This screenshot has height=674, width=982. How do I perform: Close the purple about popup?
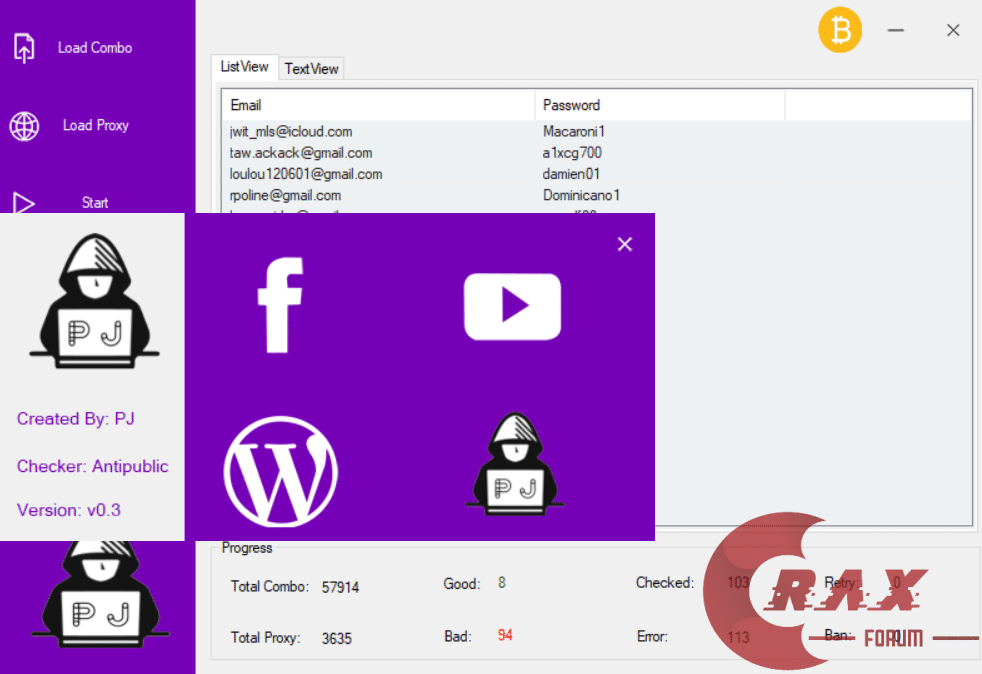click(624, 244)
